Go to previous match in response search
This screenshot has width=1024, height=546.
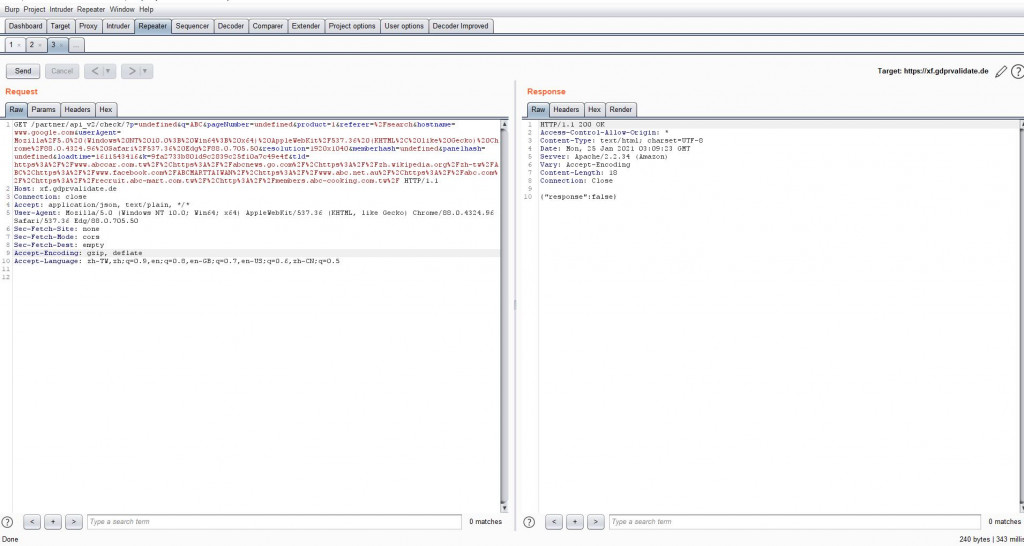pyautogui.click(x=554, y=522)
